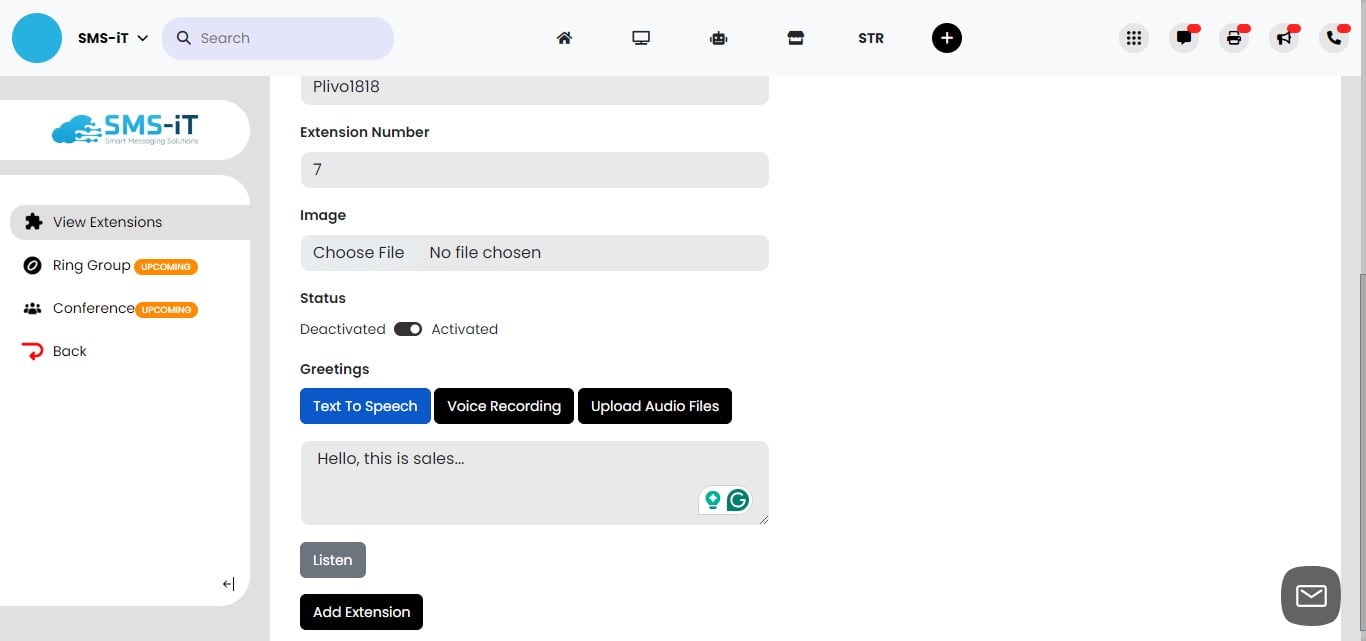Viewport: 1366px width, 641px height.
Task: Open the Intercom chat bubble
Action: (1310, 595)
